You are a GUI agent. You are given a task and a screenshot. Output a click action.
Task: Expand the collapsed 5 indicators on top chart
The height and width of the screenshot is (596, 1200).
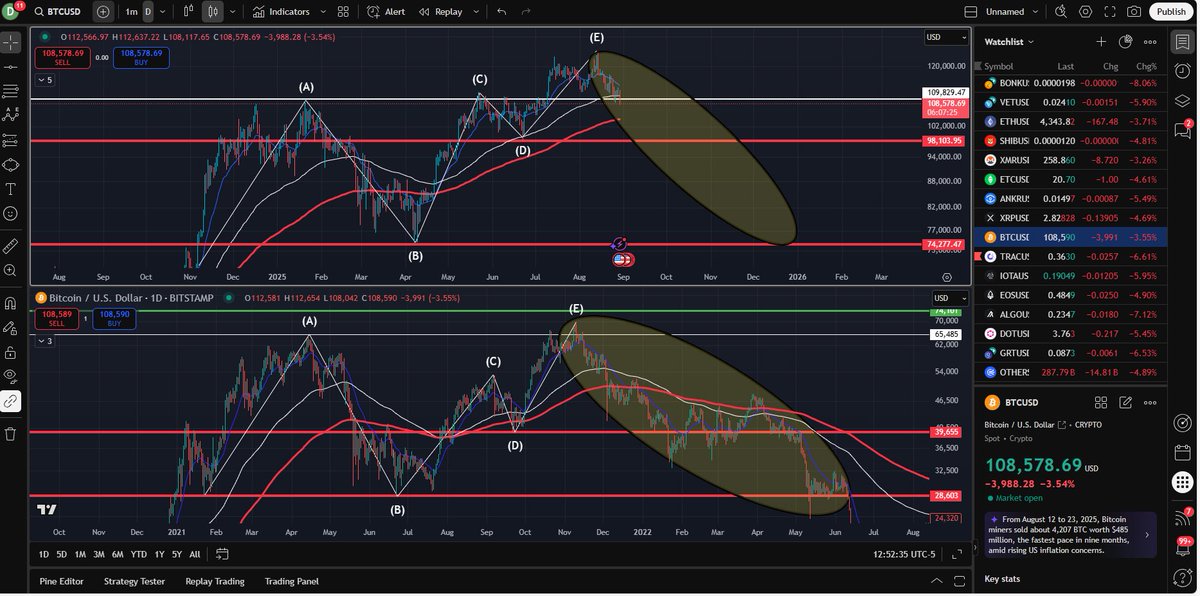point(45,80)
